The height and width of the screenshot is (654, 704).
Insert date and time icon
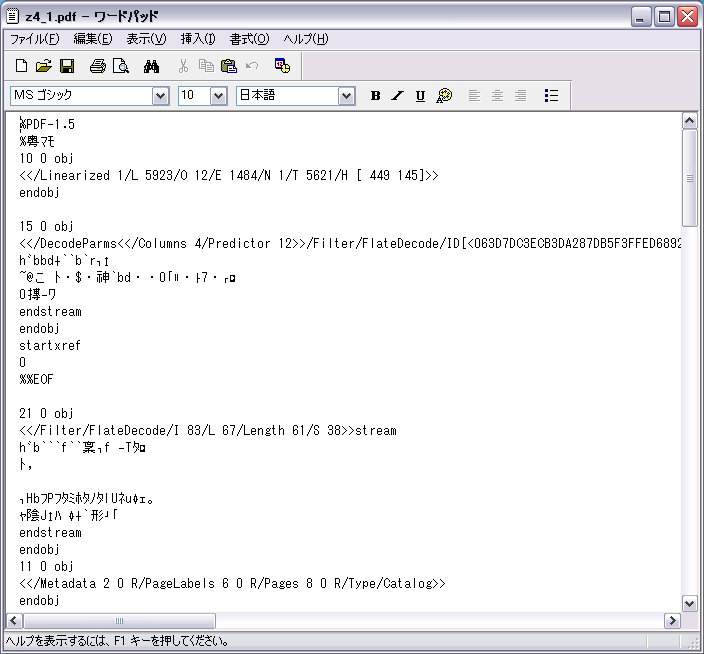[282, 66]
